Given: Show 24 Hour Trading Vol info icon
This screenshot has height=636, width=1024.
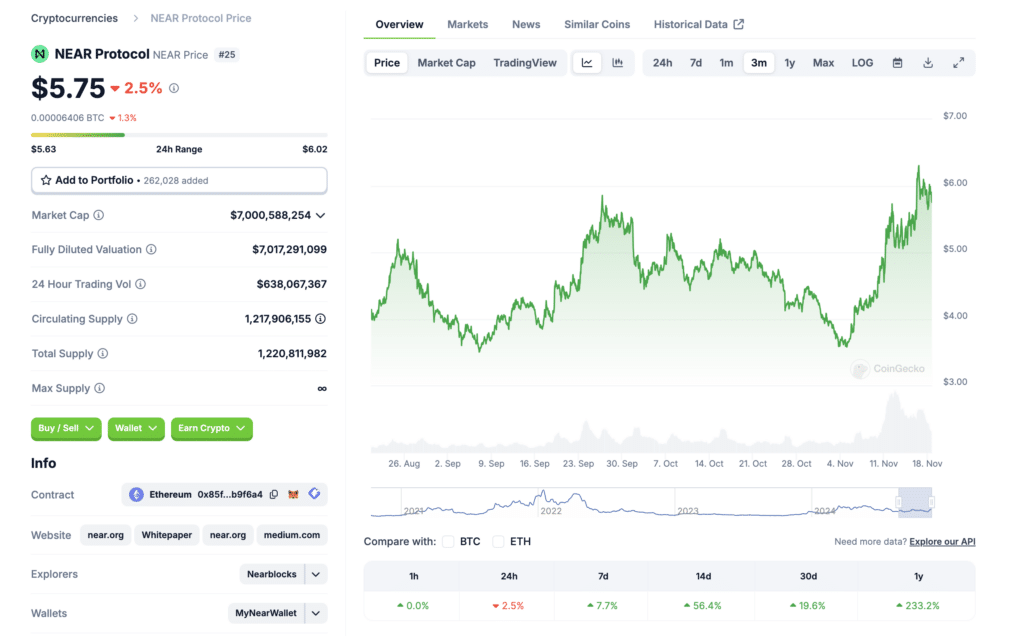Looking at the screenshot, I should click(140, 284).
